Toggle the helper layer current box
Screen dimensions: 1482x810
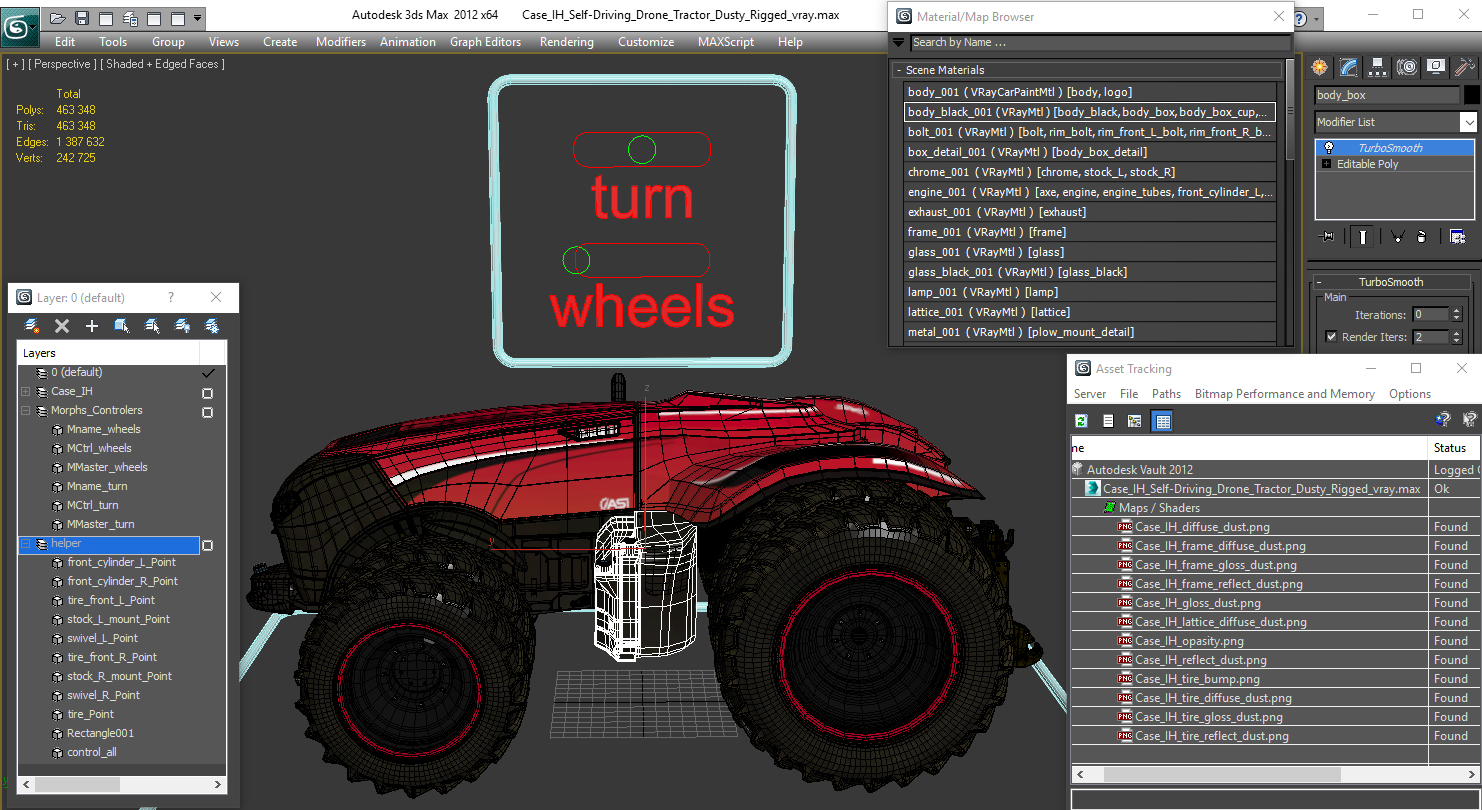point(208,545)
